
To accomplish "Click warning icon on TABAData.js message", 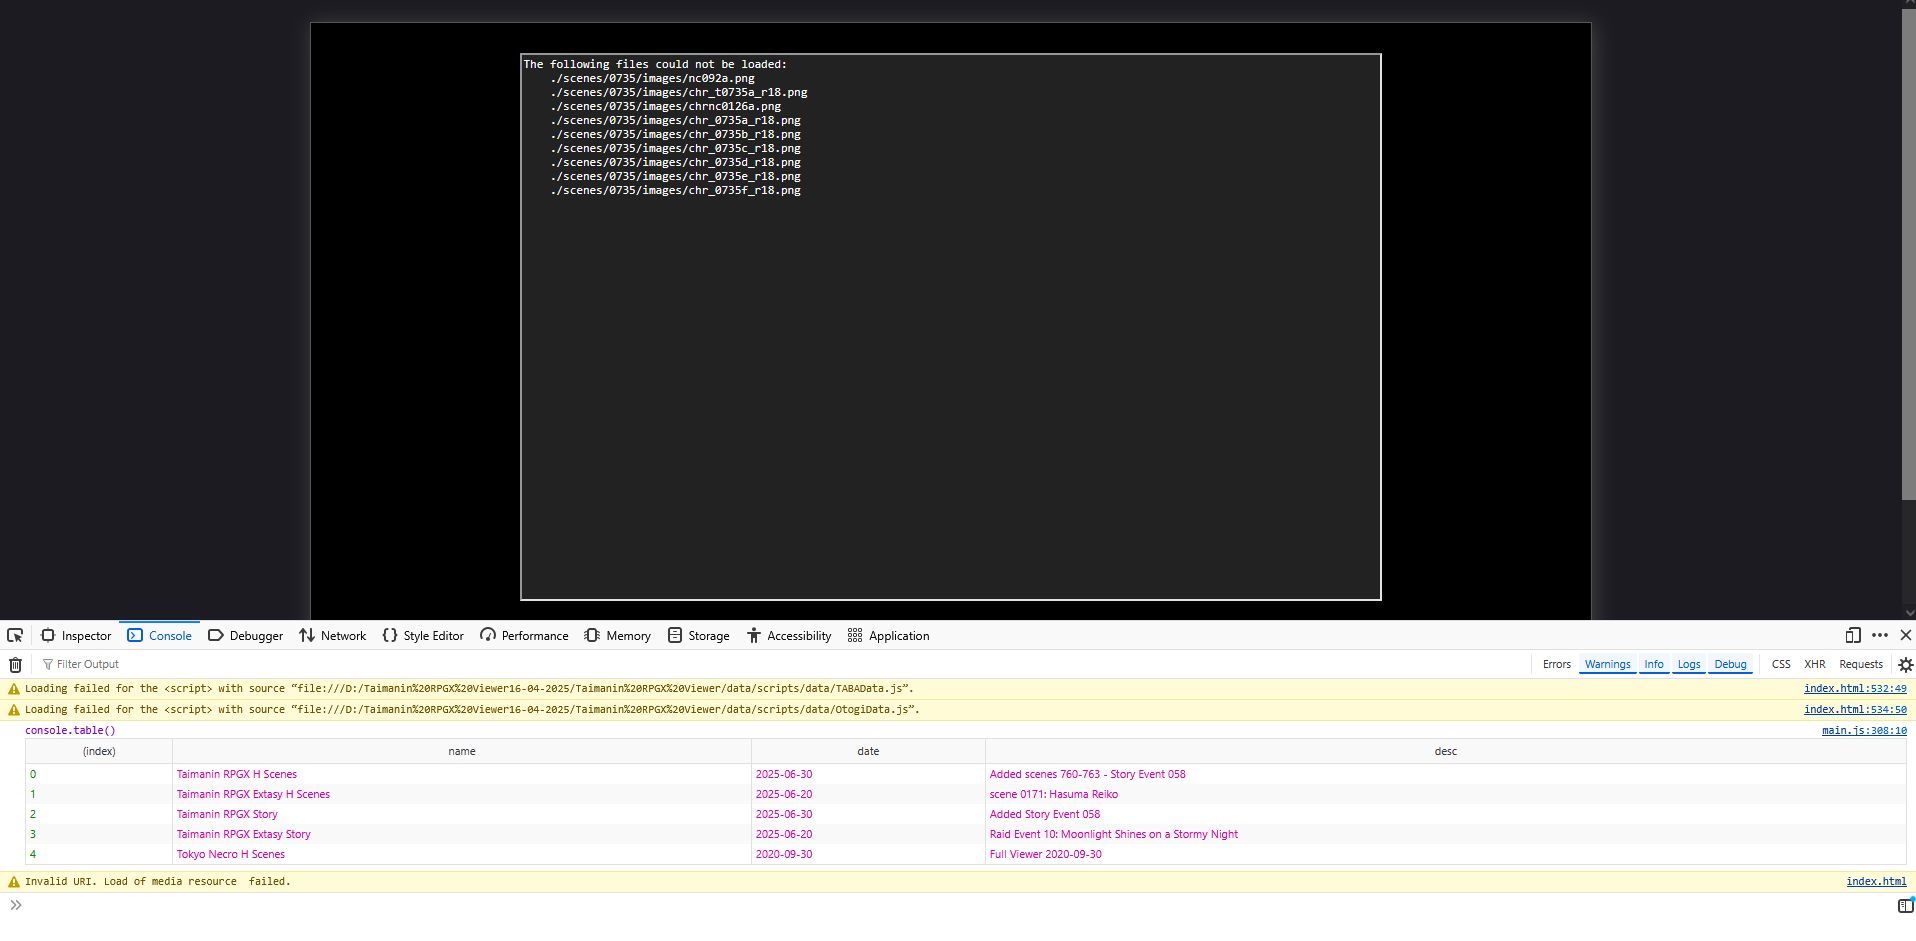I will pos(14,689).
